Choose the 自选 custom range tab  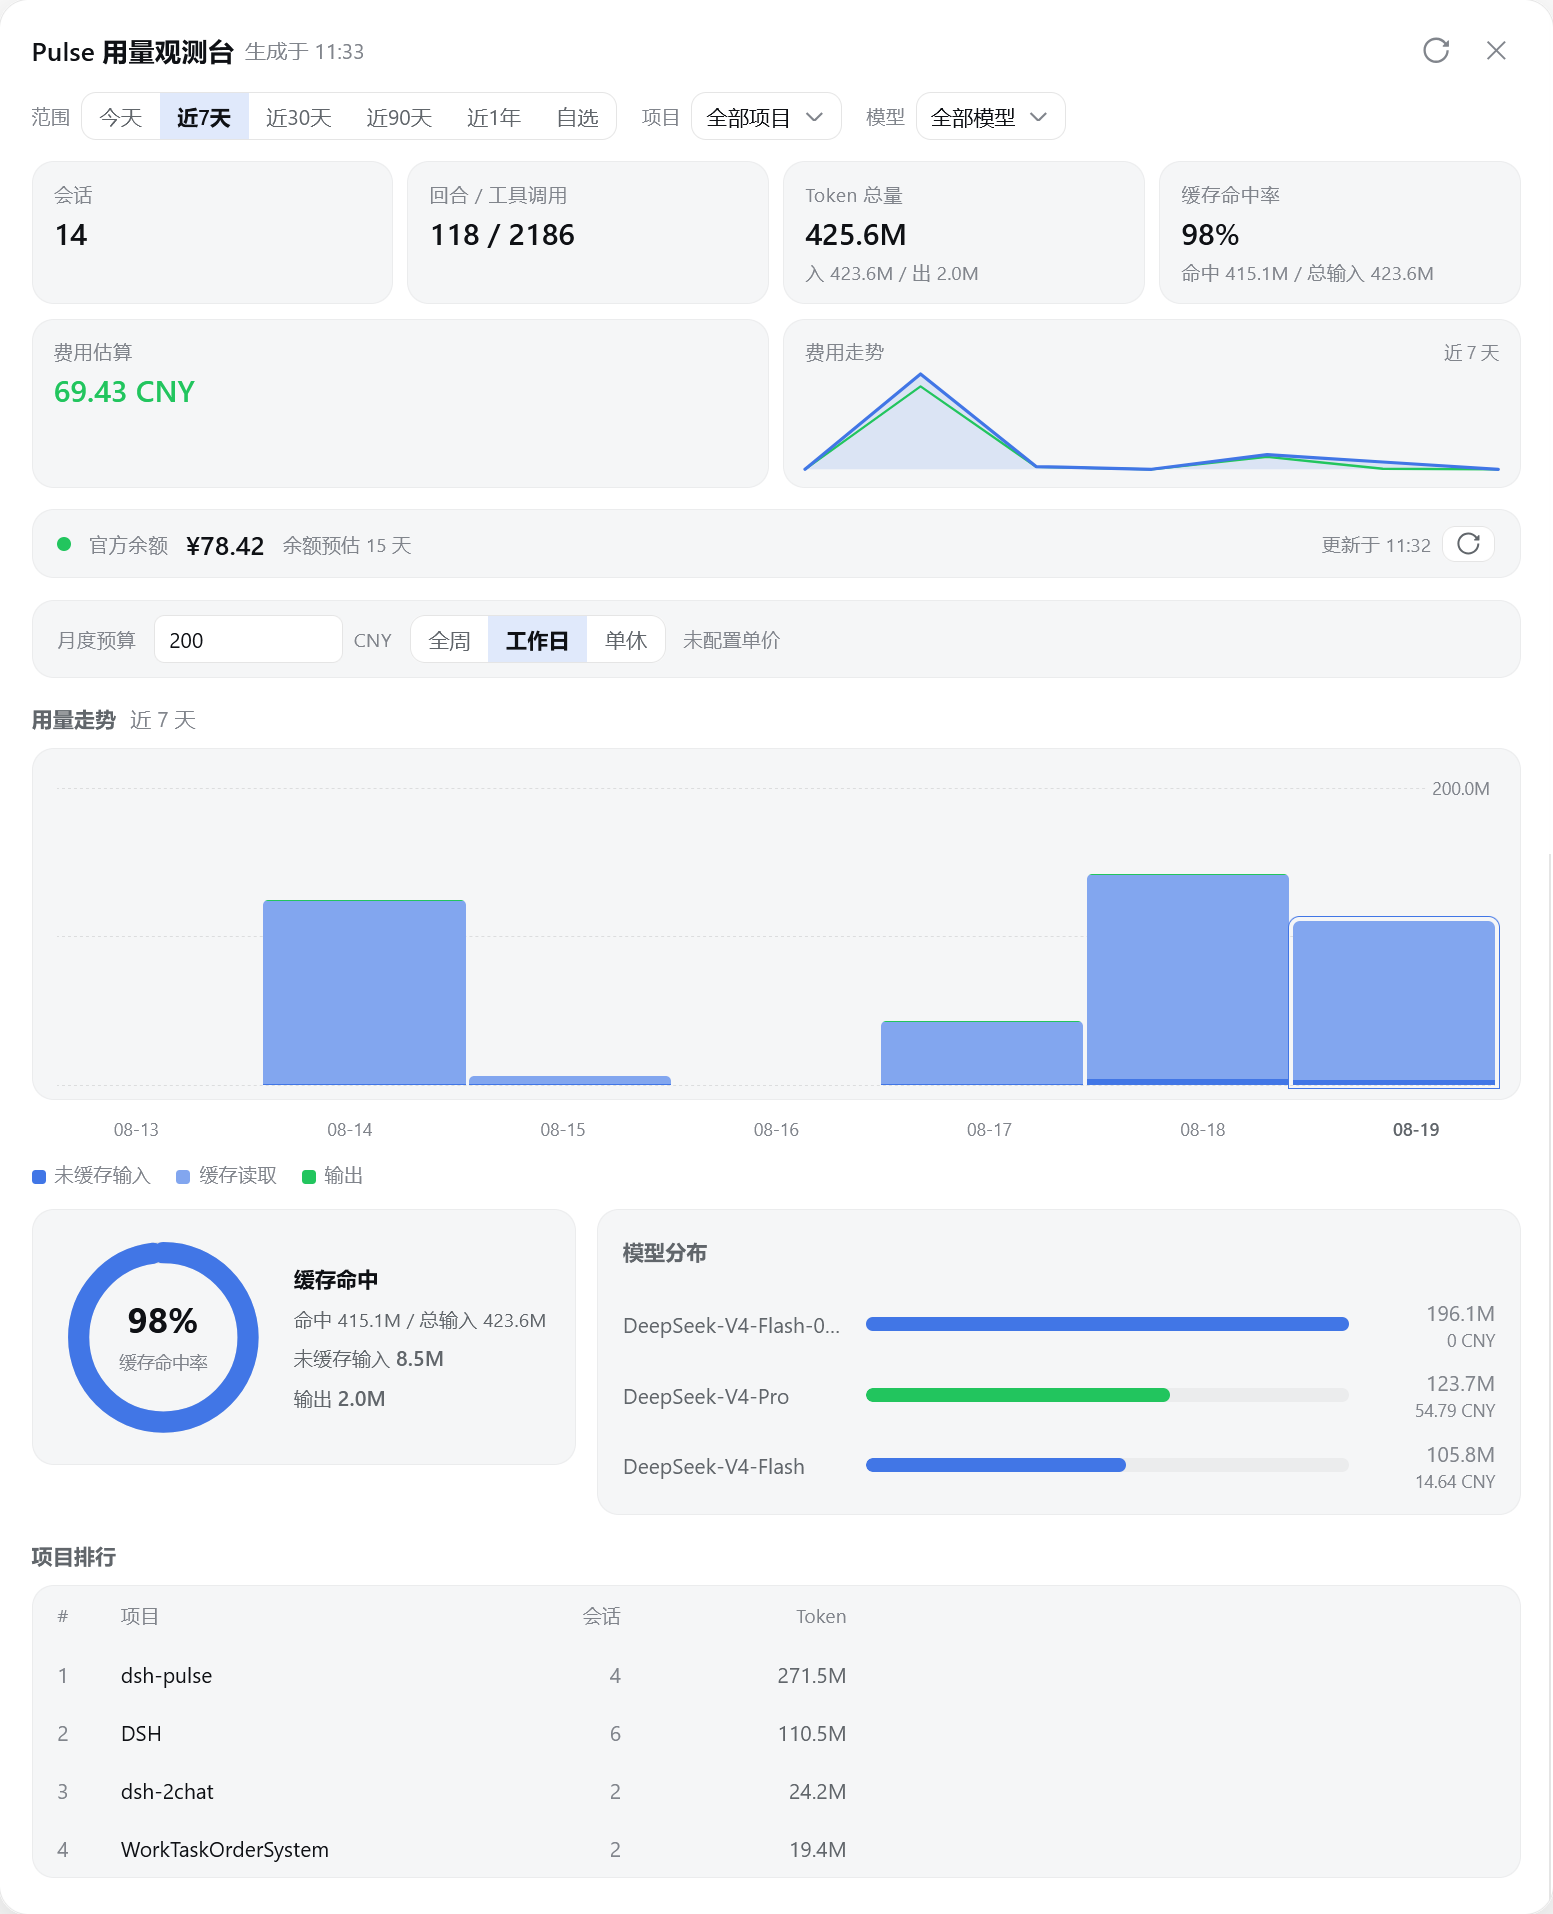point(577,117)
